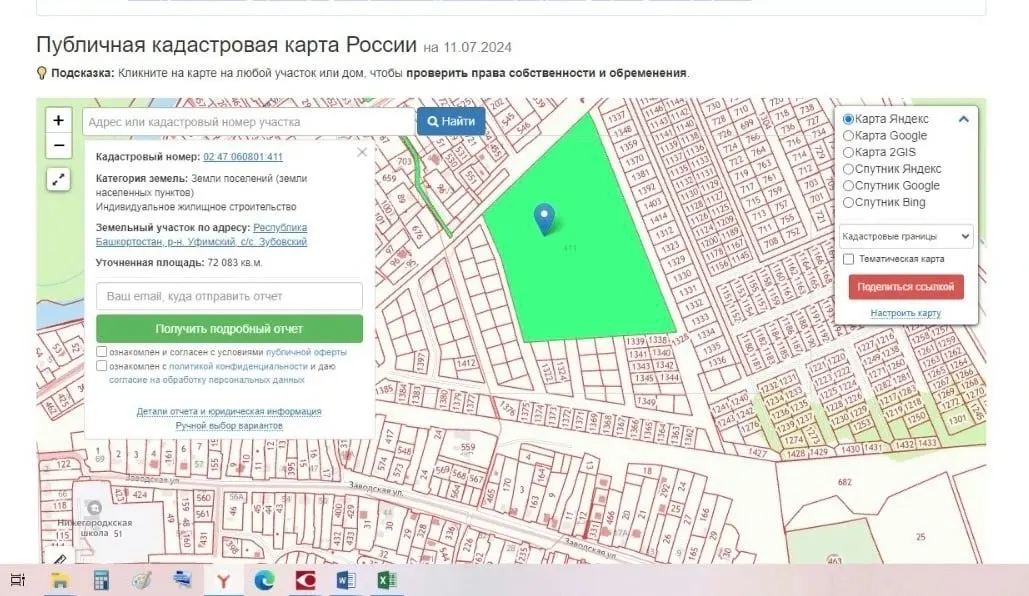Enable Тематическая карта checkbox
The width and height of the screenshot is (1029, 596).
click(x=849, y=259)
